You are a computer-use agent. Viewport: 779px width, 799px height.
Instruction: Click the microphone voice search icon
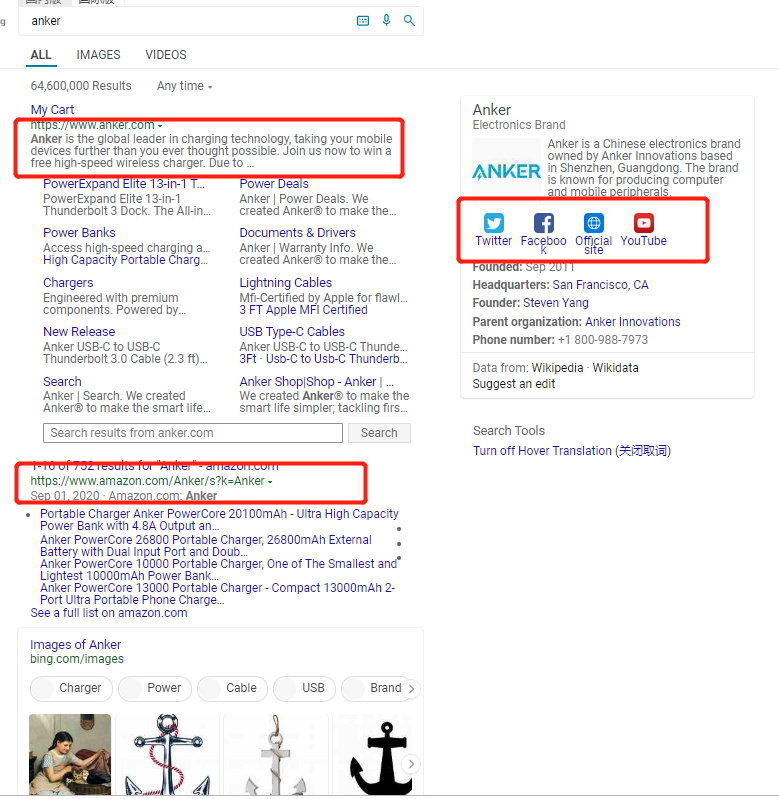click(387, 20)
